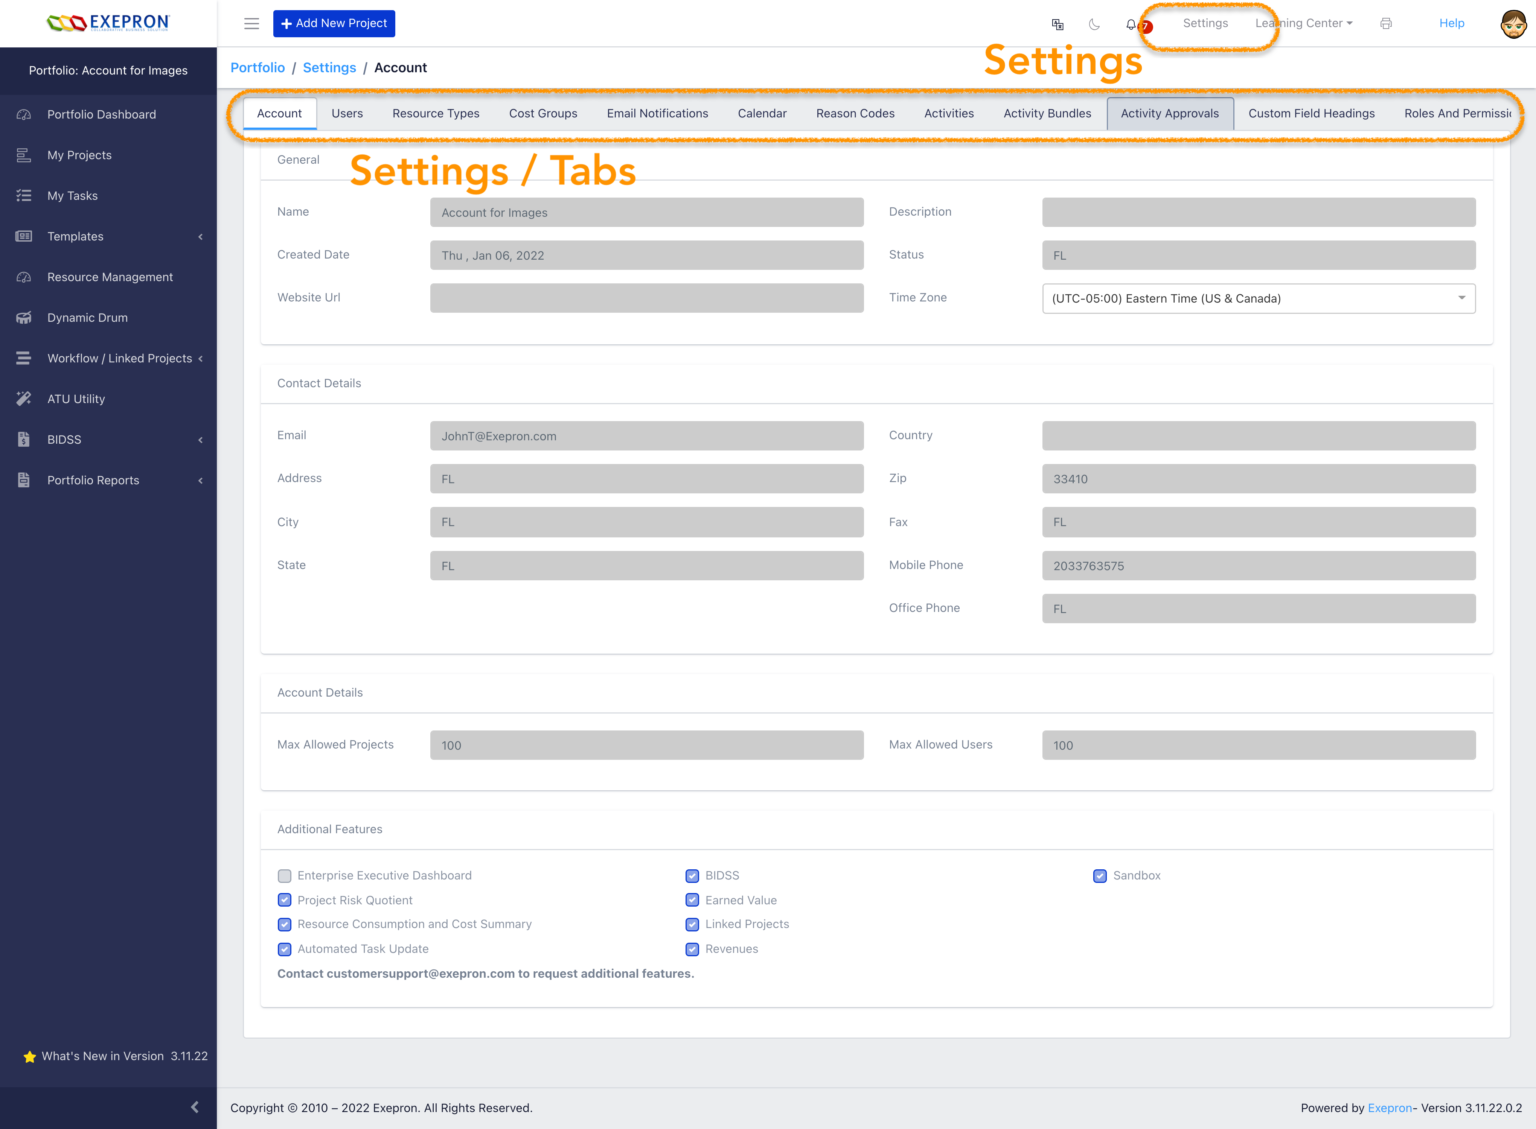Go to Settings breadcrumb
The width and height of the screenshot is (1536, 1129).
tap(329, 67)
